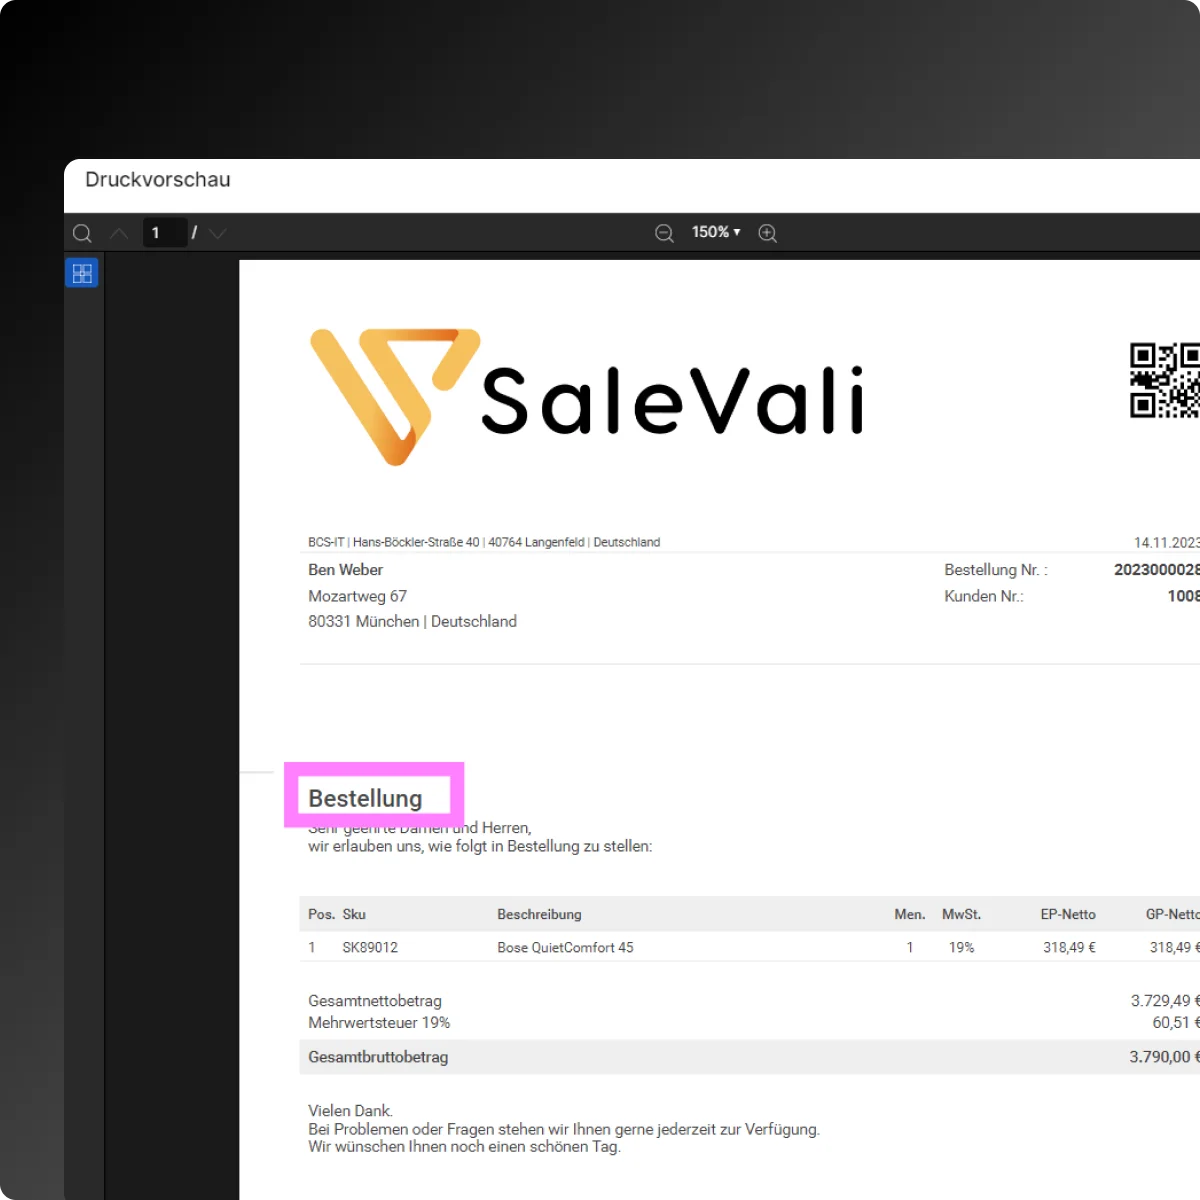Go to previous page with up arrow
The height and width of the screenshot is (1200, 1200).
[x=119, y=233]
